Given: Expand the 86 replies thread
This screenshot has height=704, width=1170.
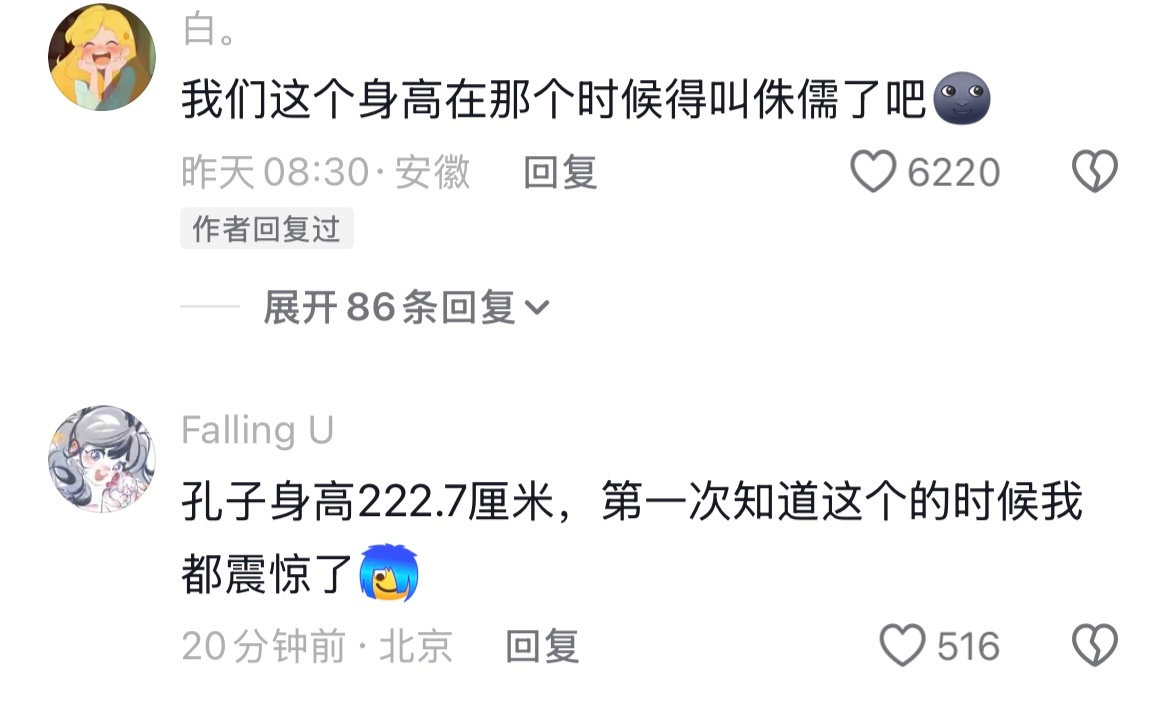Looking at the screenshot, I should pos(407,307).
